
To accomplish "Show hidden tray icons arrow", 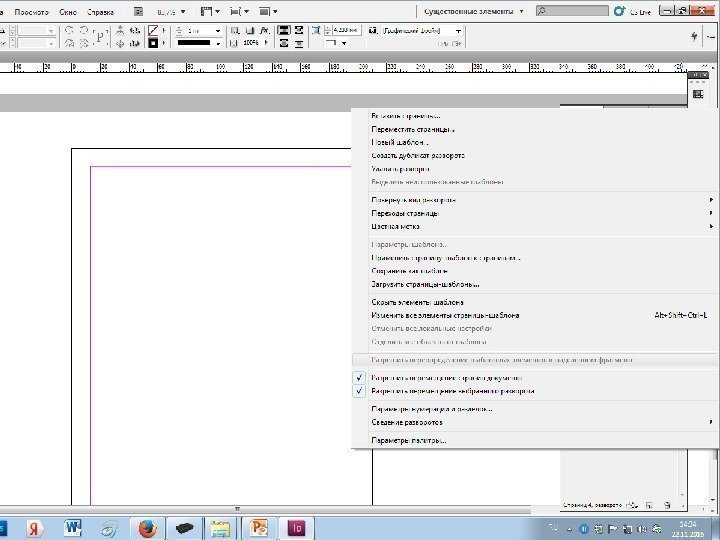I will (x=569, y=529).
